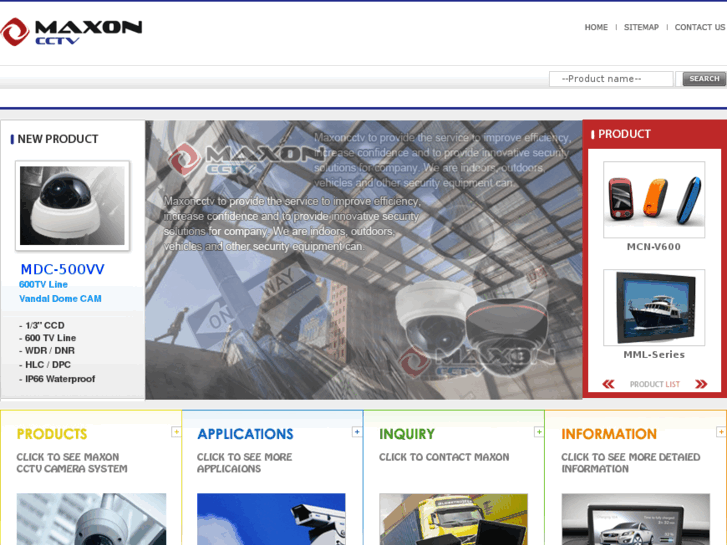This screenshot has width=727, height=545.
Task: Expand the INFORMATION plus icon
Action: click(721, 432)
